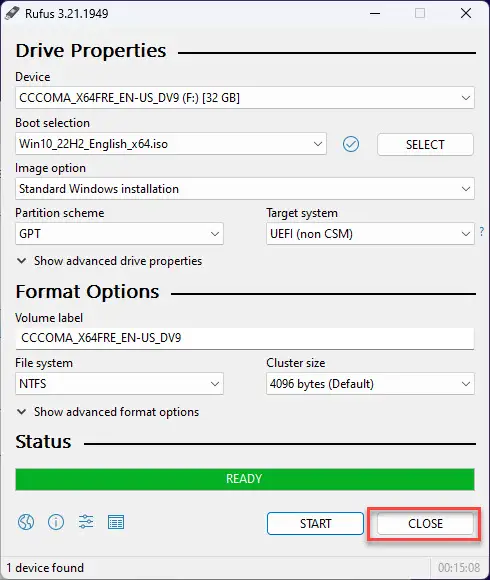Click the target system help question mark
The height and width of the screenshot is (580, 490).
coord(481,232)
